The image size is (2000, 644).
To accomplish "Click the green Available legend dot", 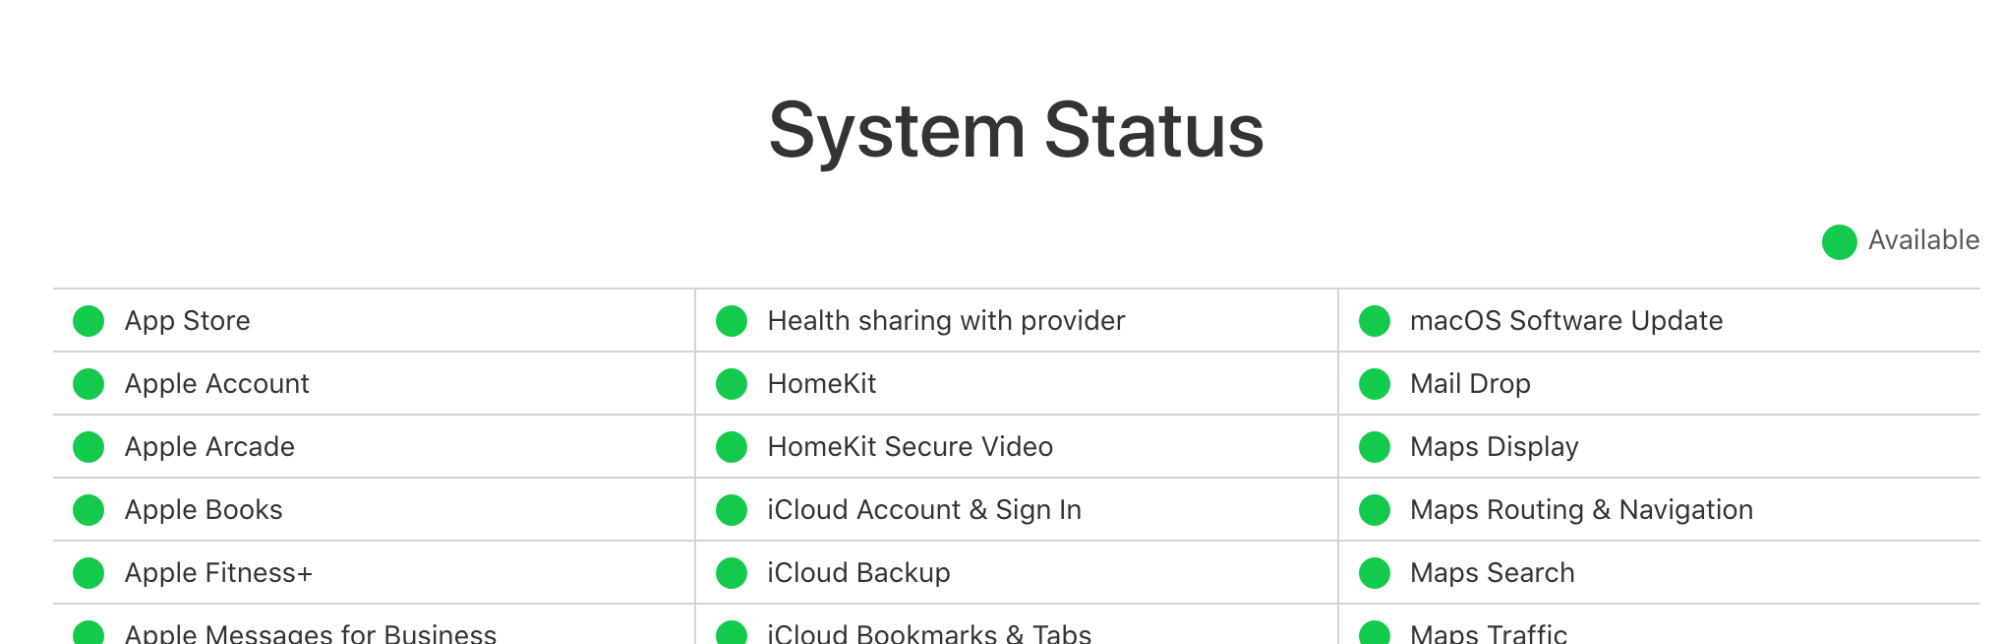I will click(1839, 241).
